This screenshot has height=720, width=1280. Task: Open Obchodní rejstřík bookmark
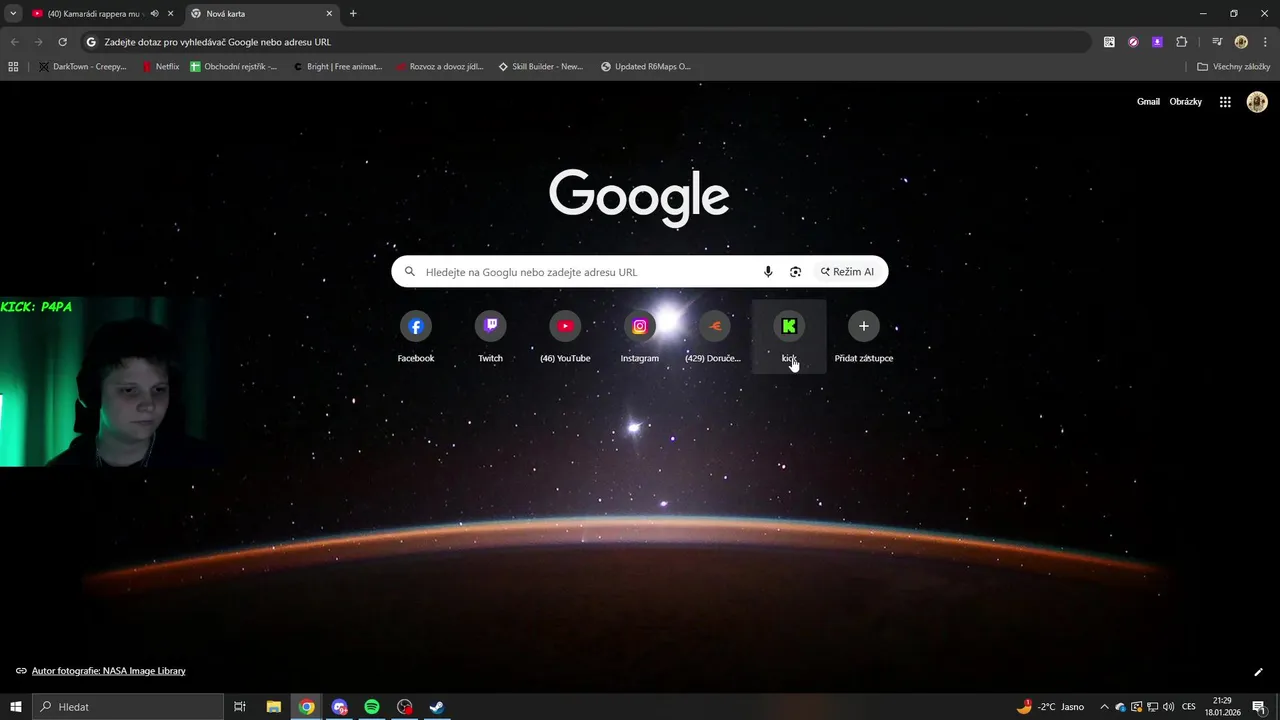click(x=234, y=67)
